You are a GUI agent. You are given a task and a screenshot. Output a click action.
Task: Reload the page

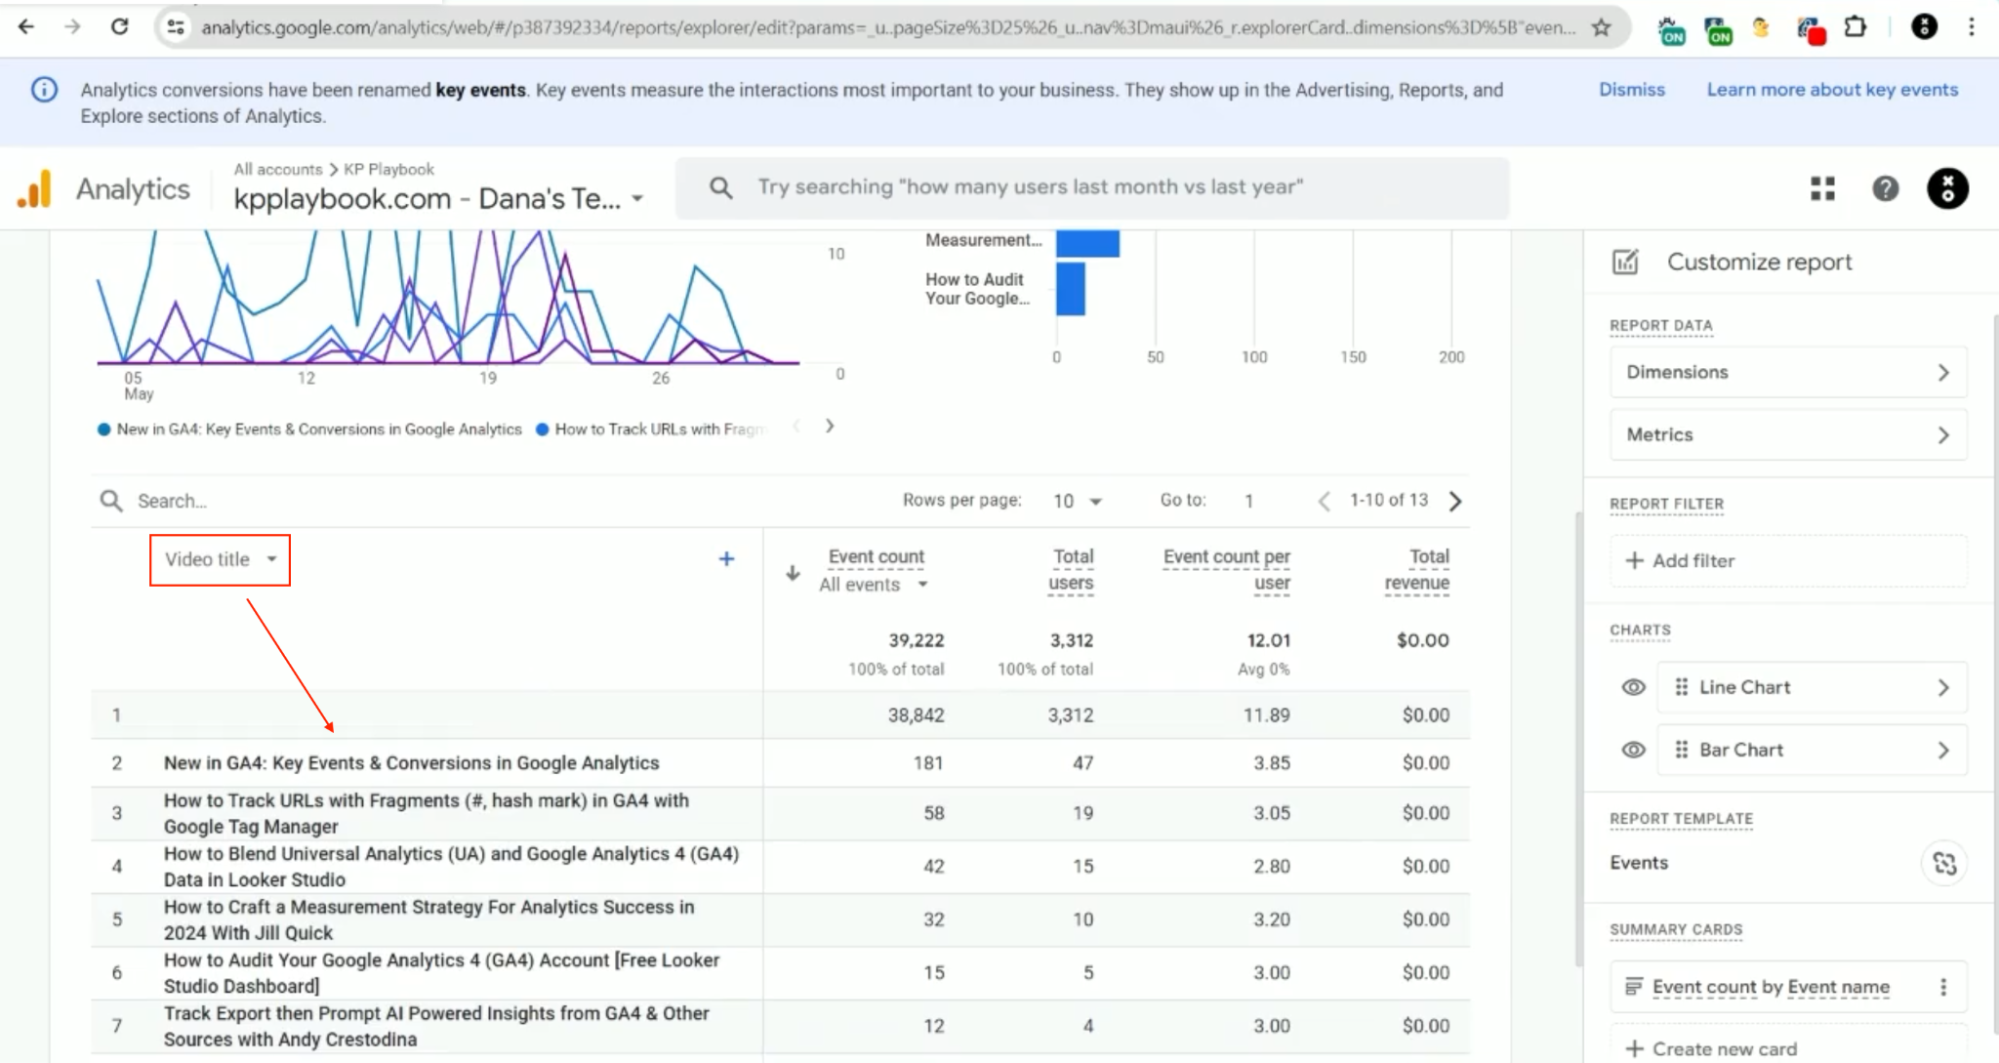coord(120,27)
